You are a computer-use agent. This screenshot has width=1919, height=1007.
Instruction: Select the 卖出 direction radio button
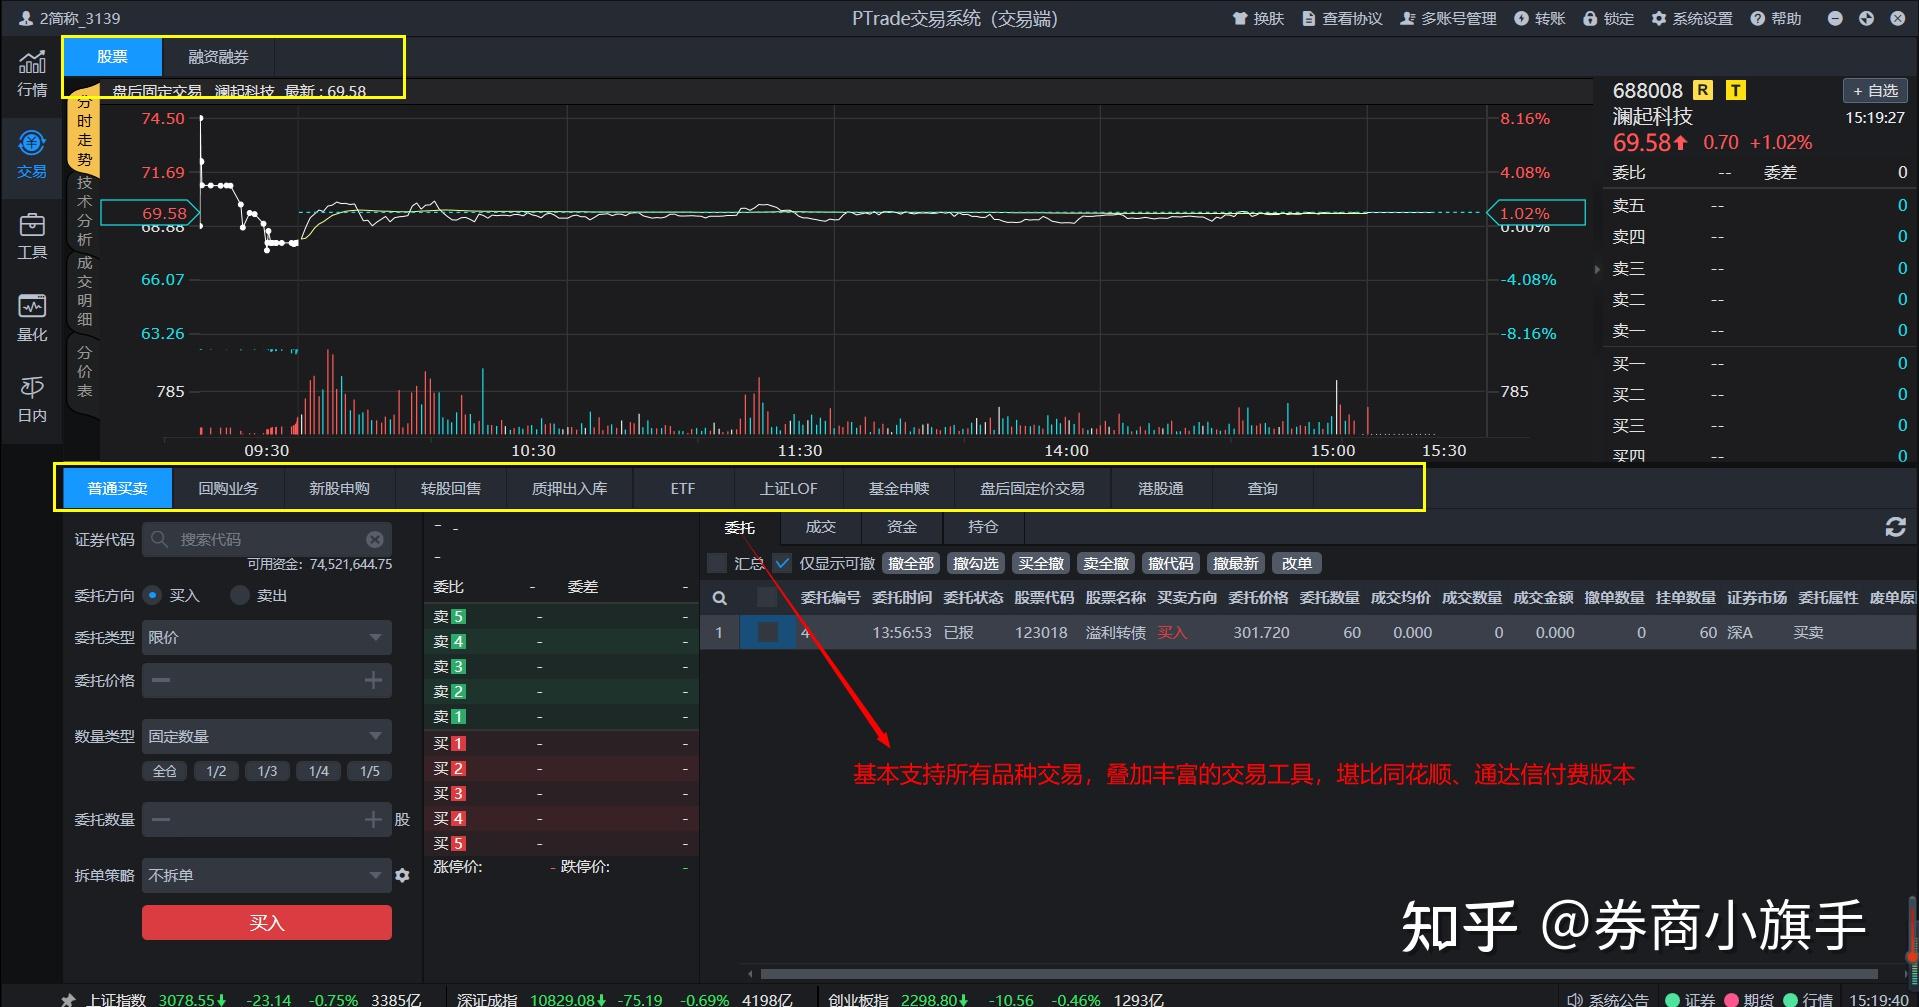pyautogui.click(x=239, y=595)
